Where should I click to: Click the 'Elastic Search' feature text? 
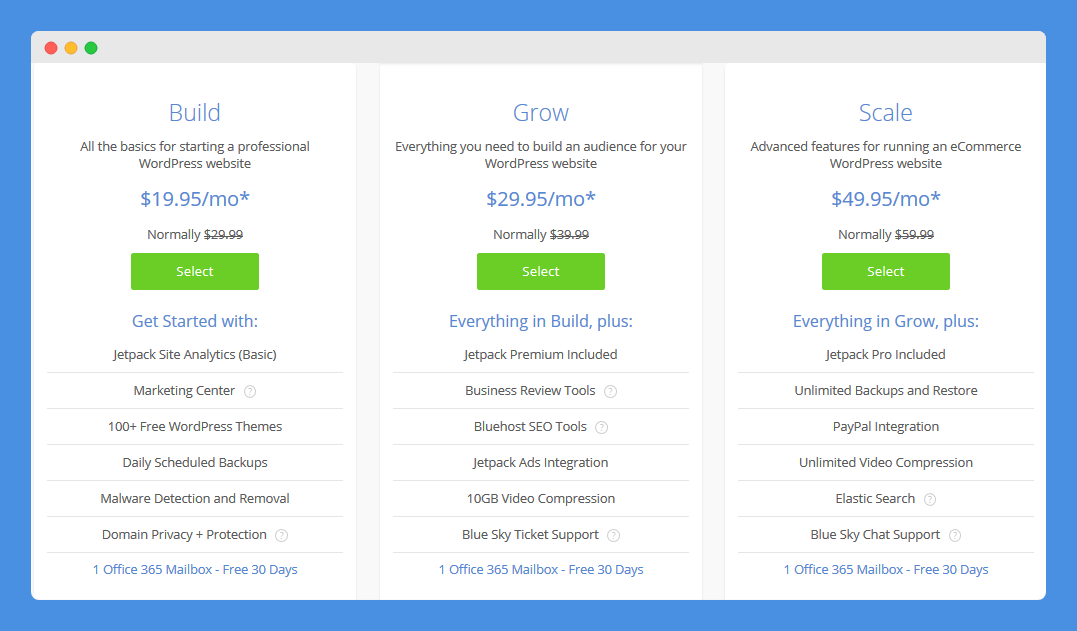tap(875, 498)
